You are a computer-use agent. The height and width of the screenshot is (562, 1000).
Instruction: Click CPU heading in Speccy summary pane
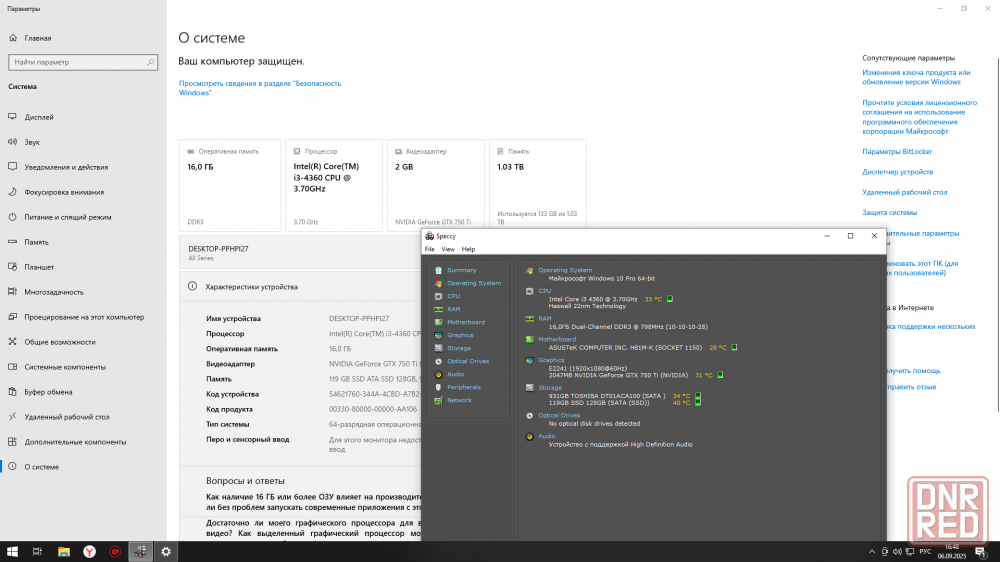coord(545,291)
